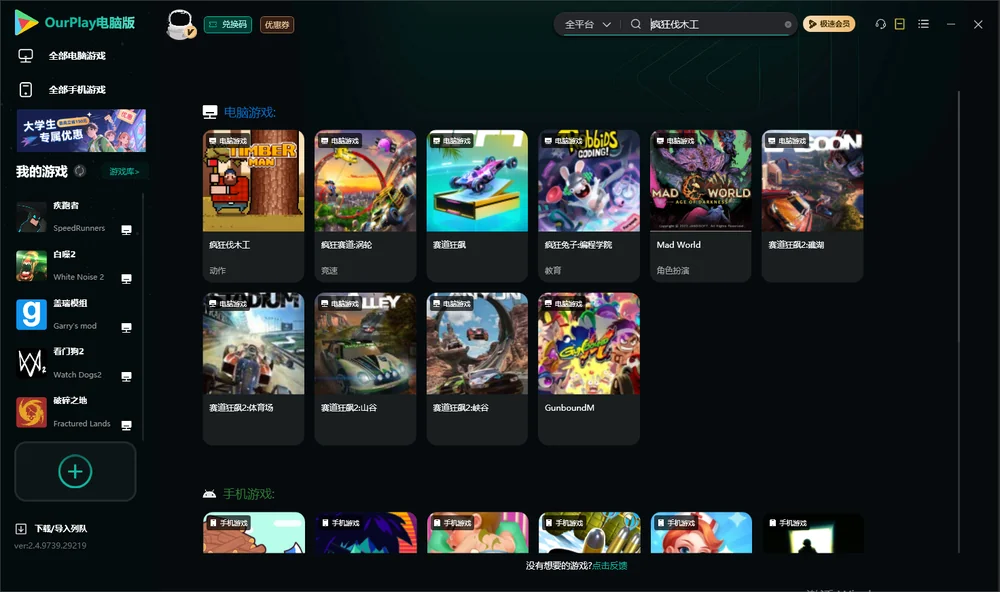Image resolution: width=1000 pixels, height=592 pixels.
Task: Refresh my games with the circular icon
Action: (80, 171)
